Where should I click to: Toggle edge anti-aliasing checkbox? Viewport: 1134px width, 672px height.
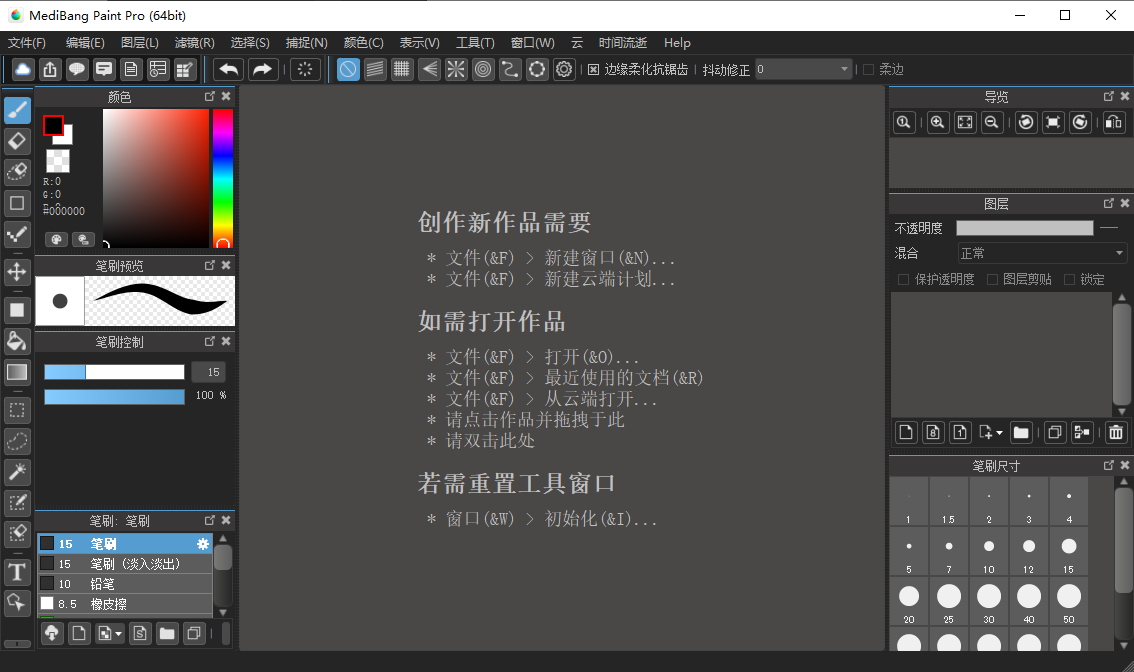pos(593,69)
